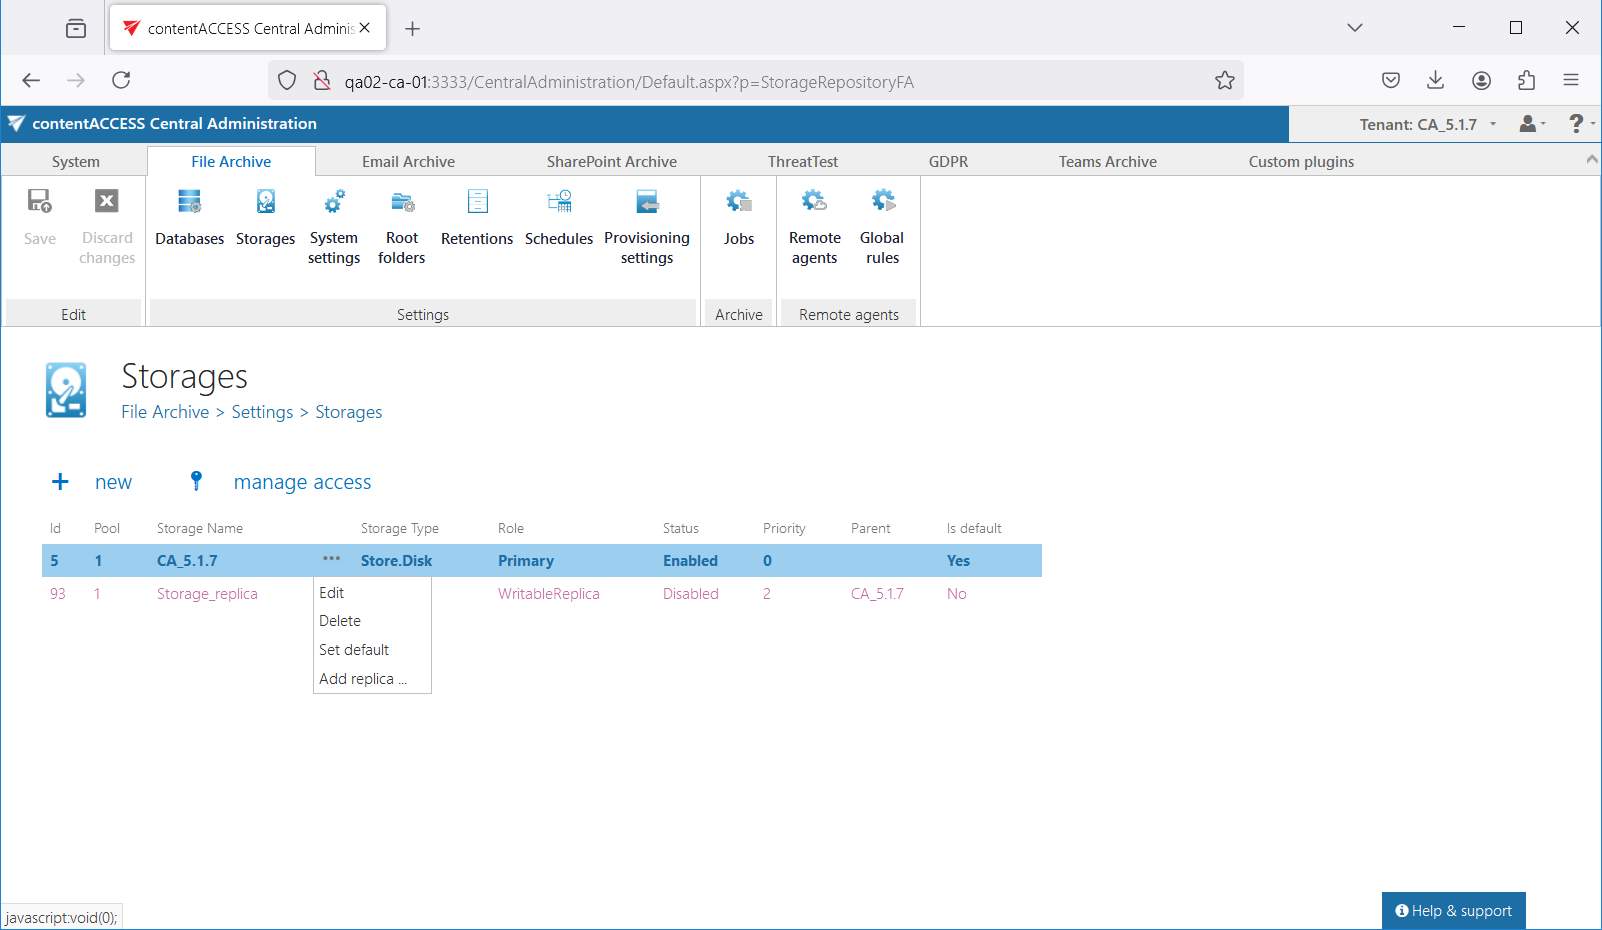Image resolution: width=1602 pixels, height=930 pixels.
Task: Select Add replica from context menu
Action: click(x=362, y=679)
